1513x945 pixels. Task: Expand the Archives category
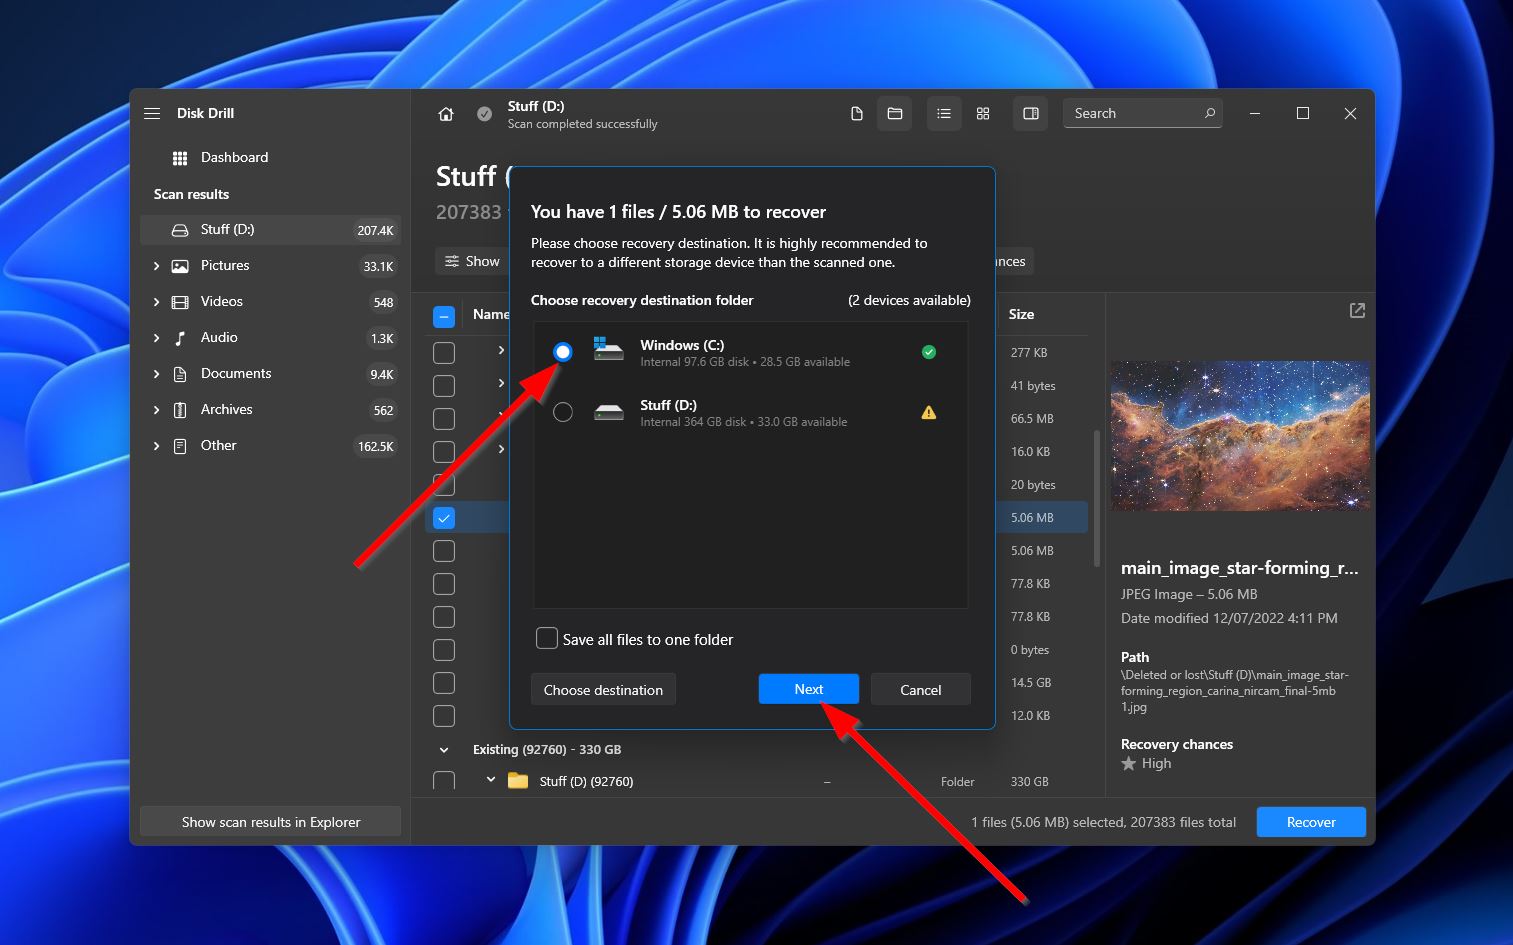[x=156, y=410]
